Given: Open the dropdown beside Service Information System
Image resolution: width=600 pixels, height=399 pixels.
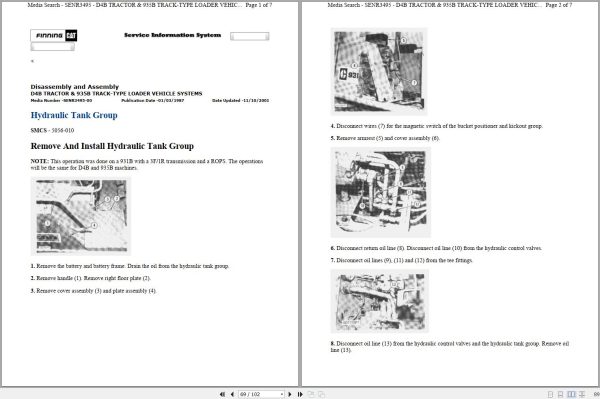Looking at the screenshot, I should click(249, 36).
